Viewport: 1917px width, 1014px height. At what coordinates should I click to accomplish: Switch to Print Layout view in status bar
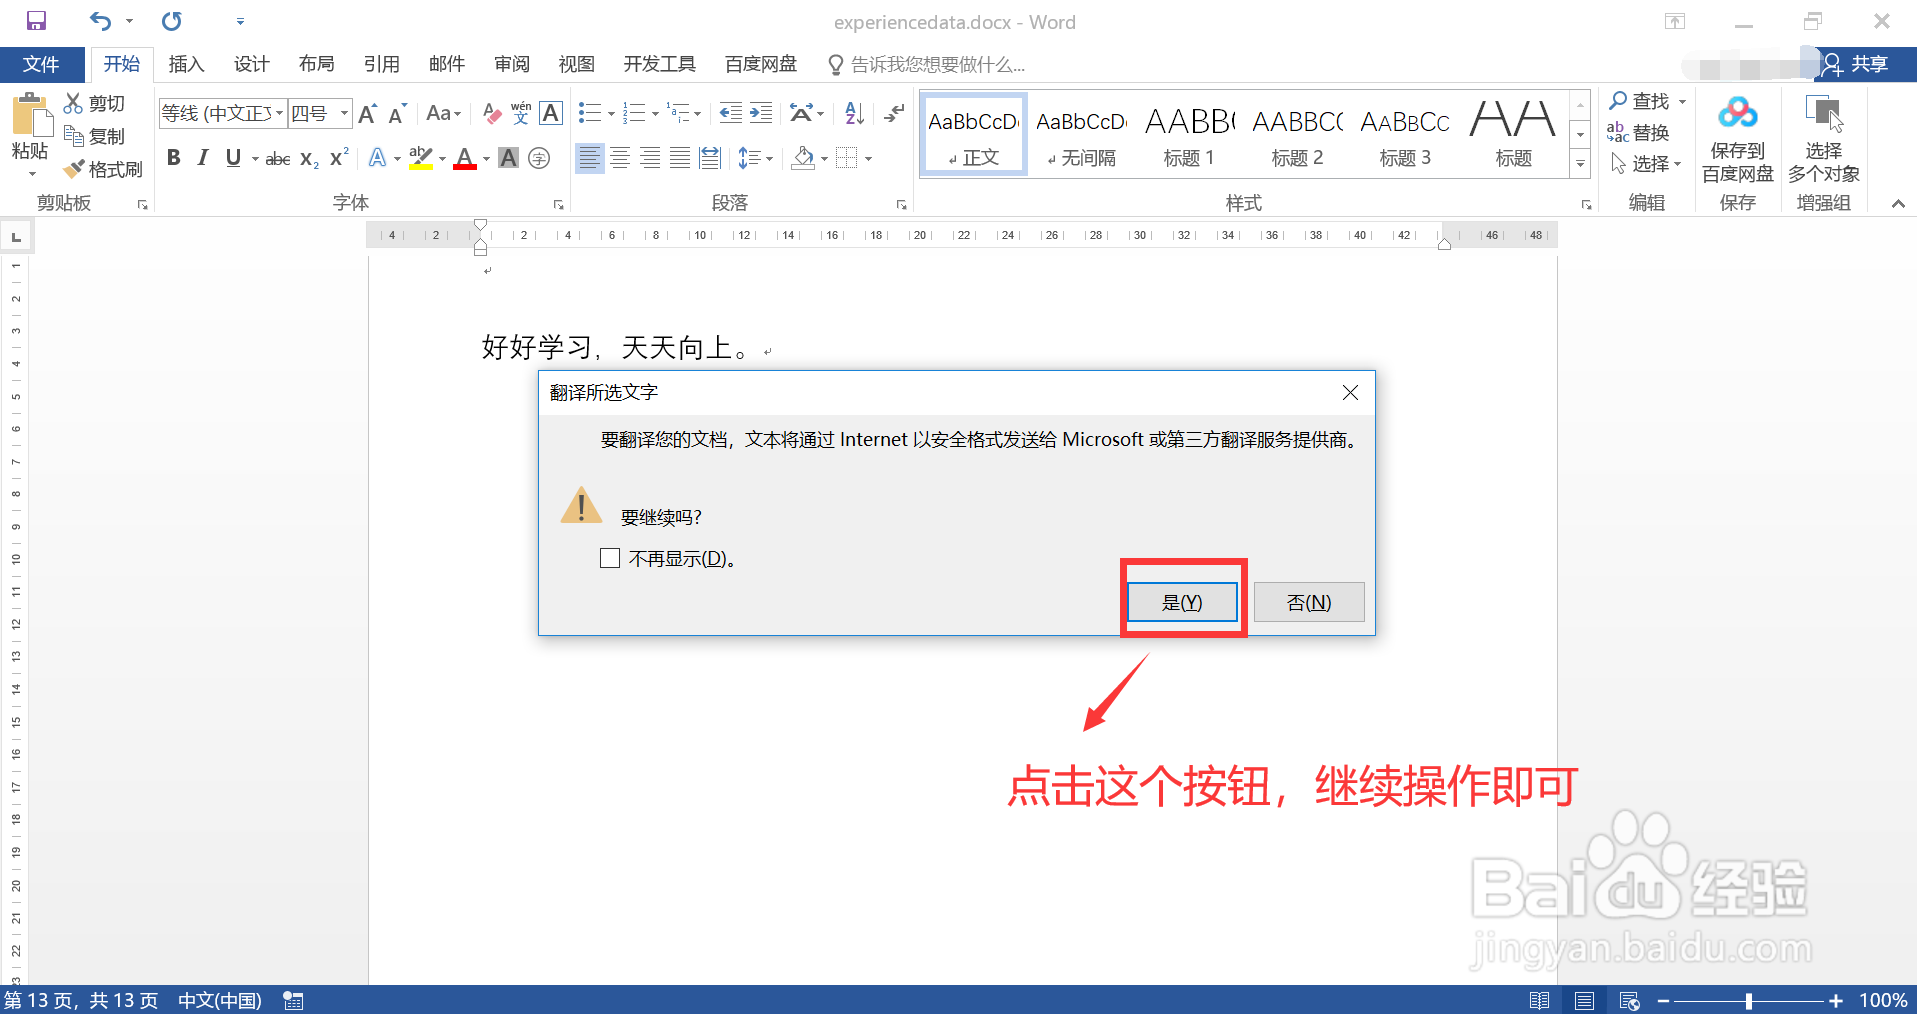(1585, 1000)
